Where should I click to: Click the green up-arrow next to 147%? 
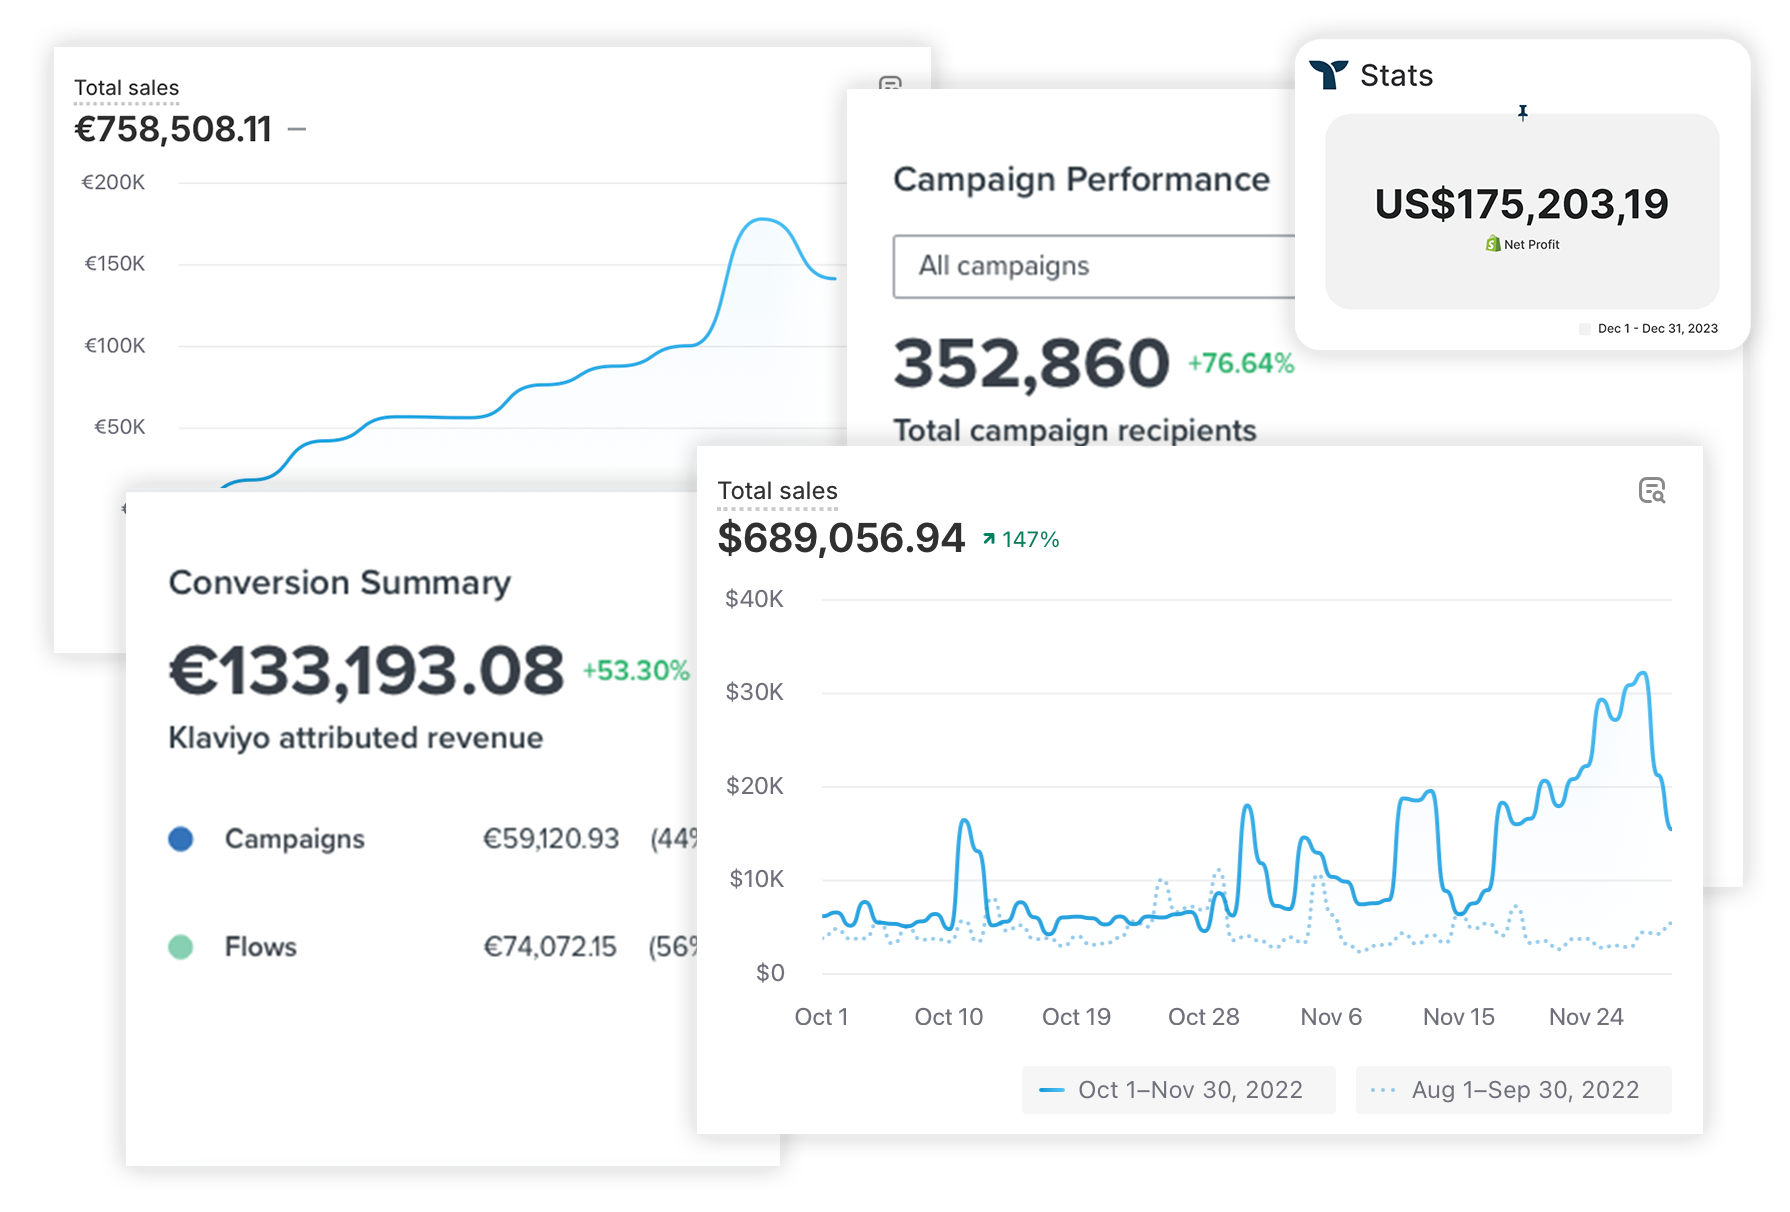pos(989,539)
